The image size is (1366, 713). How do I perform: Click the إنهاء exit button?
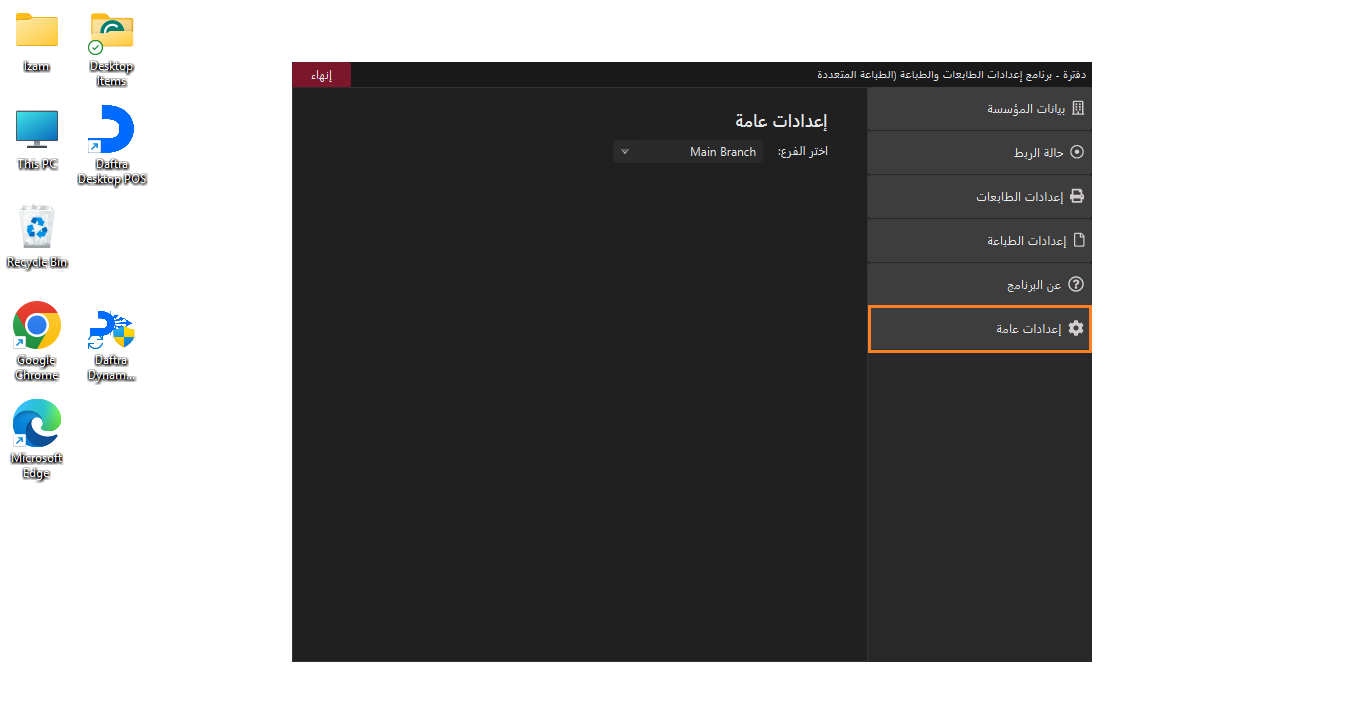pyautogui.click(x=321, y=75)
